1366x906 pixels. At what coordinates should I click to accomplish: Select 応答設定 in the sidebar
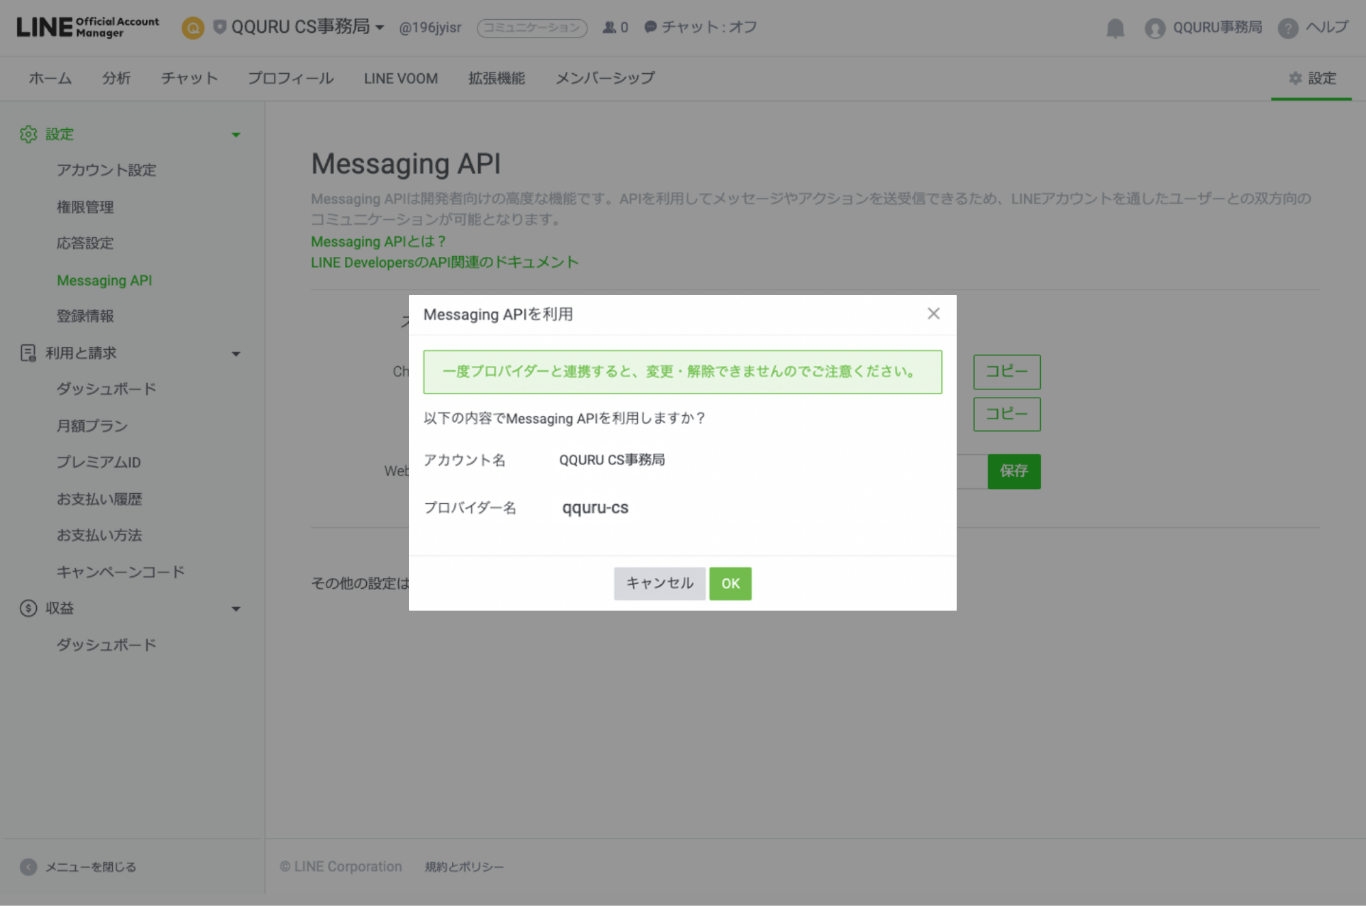[85, 243]
